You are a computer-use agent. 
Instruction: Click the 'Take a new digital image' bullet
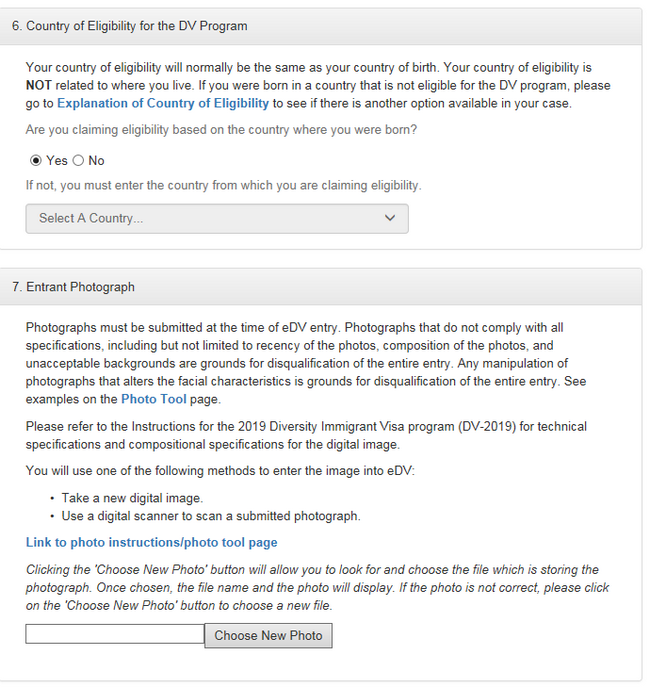(x=132, y=498)
